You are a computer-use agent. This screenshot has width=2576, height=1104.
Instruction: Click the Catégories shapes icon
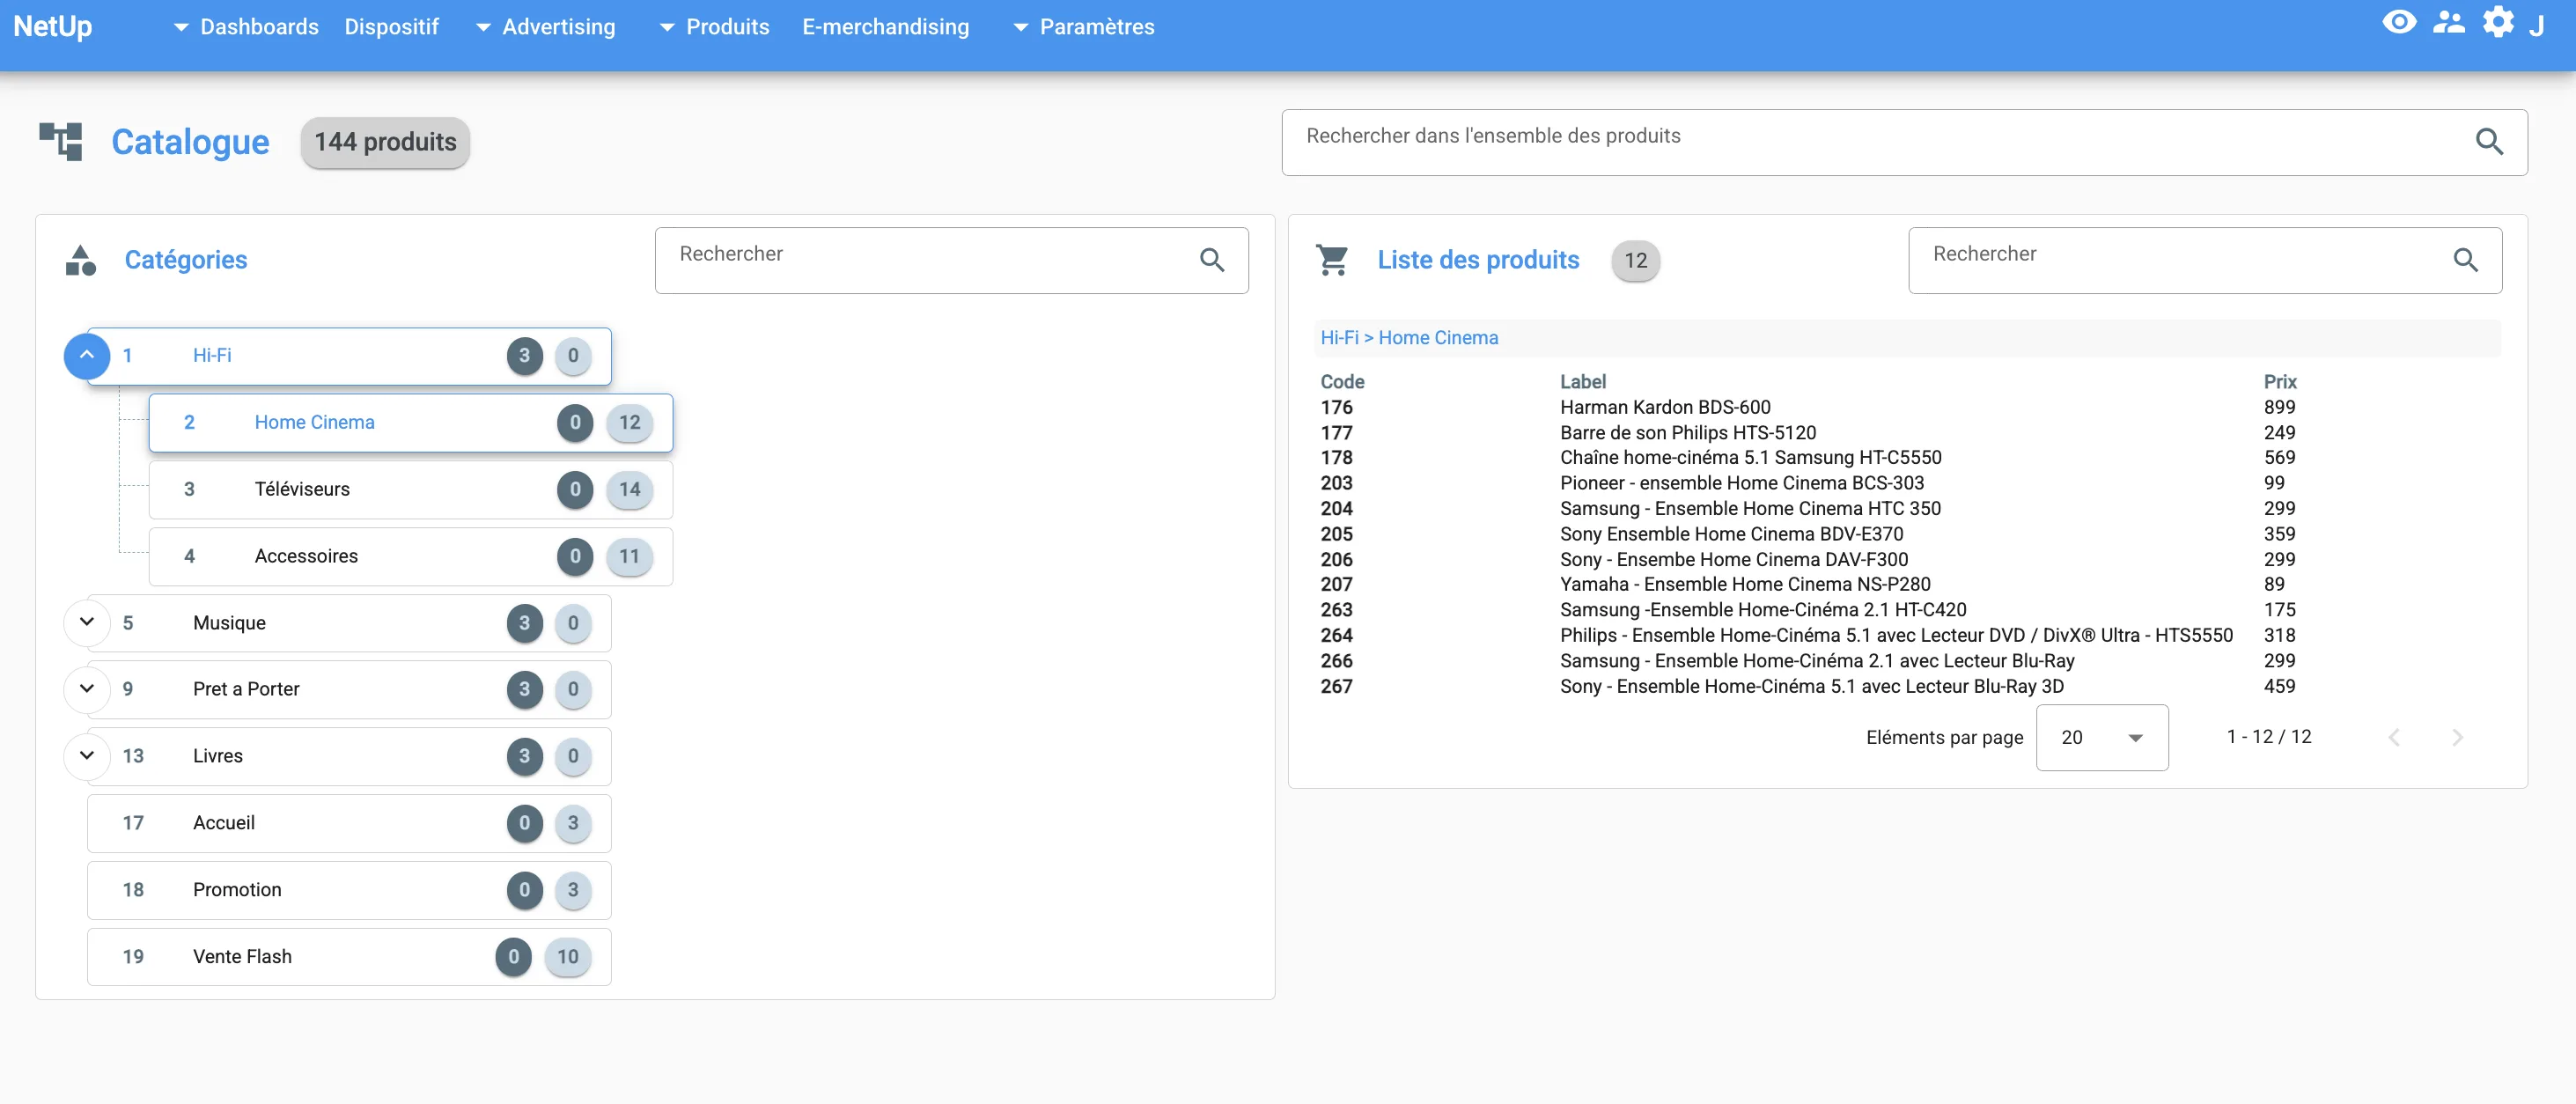pos(80,260)
